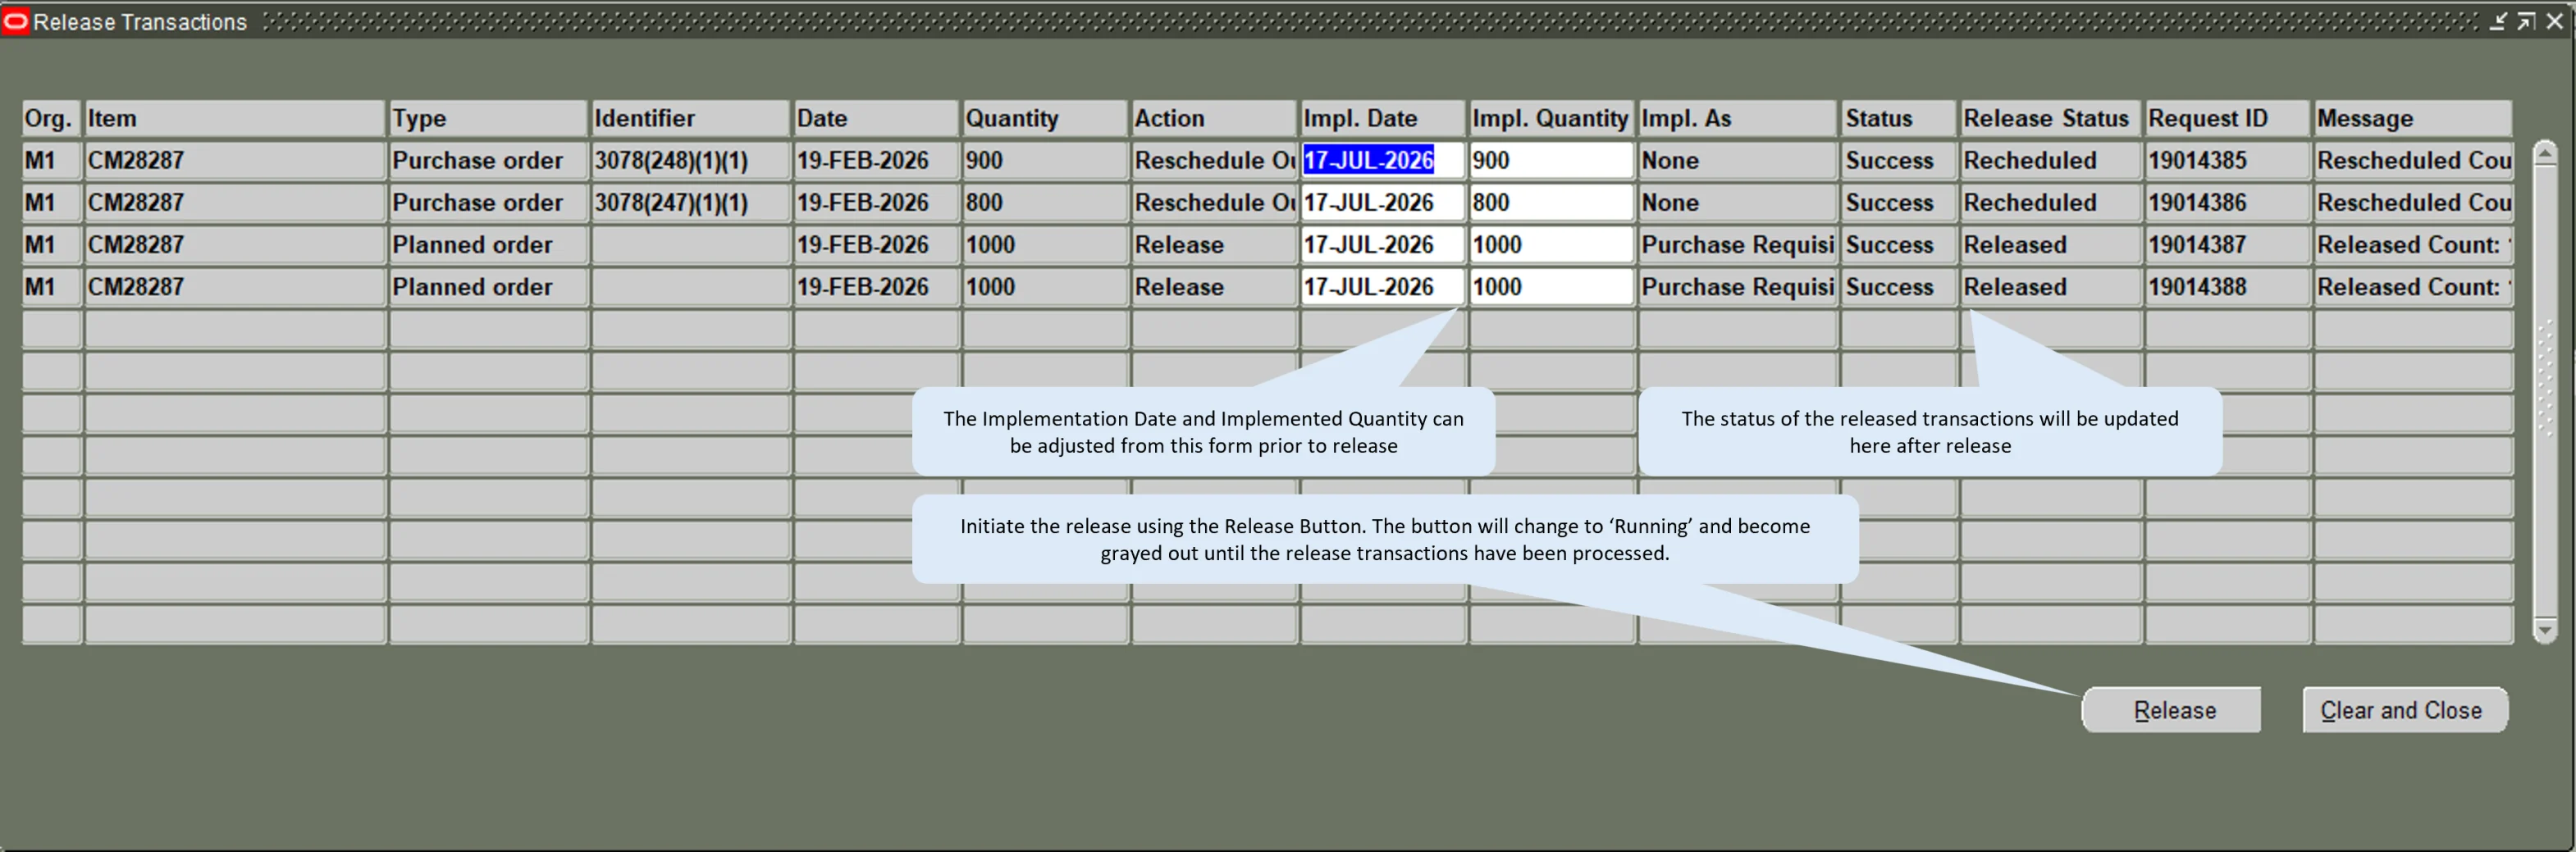Viewport: 2576px width, 852px height.
Task: Click Impl. Date field in request 19014388 row
Action: [x=1383, y=286]
